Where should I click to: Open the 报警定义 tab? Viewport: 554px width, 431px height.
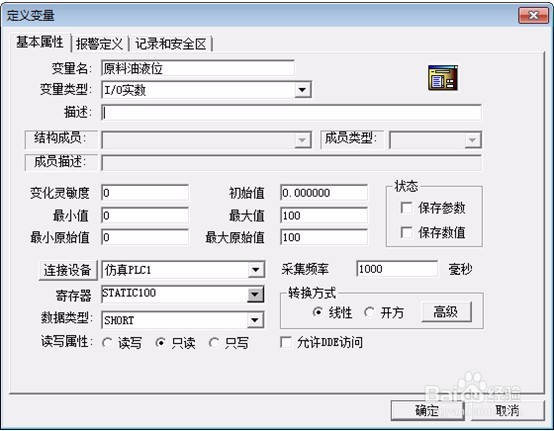pos(99,44)
